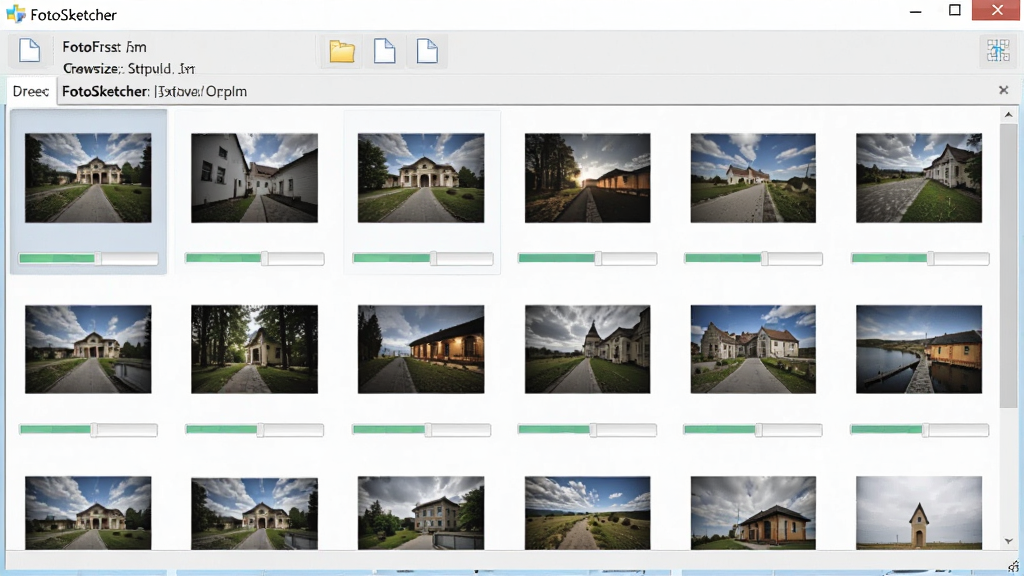Click the scrollbar up arrow
1024x576 pixels.
tap(1008, 115)
